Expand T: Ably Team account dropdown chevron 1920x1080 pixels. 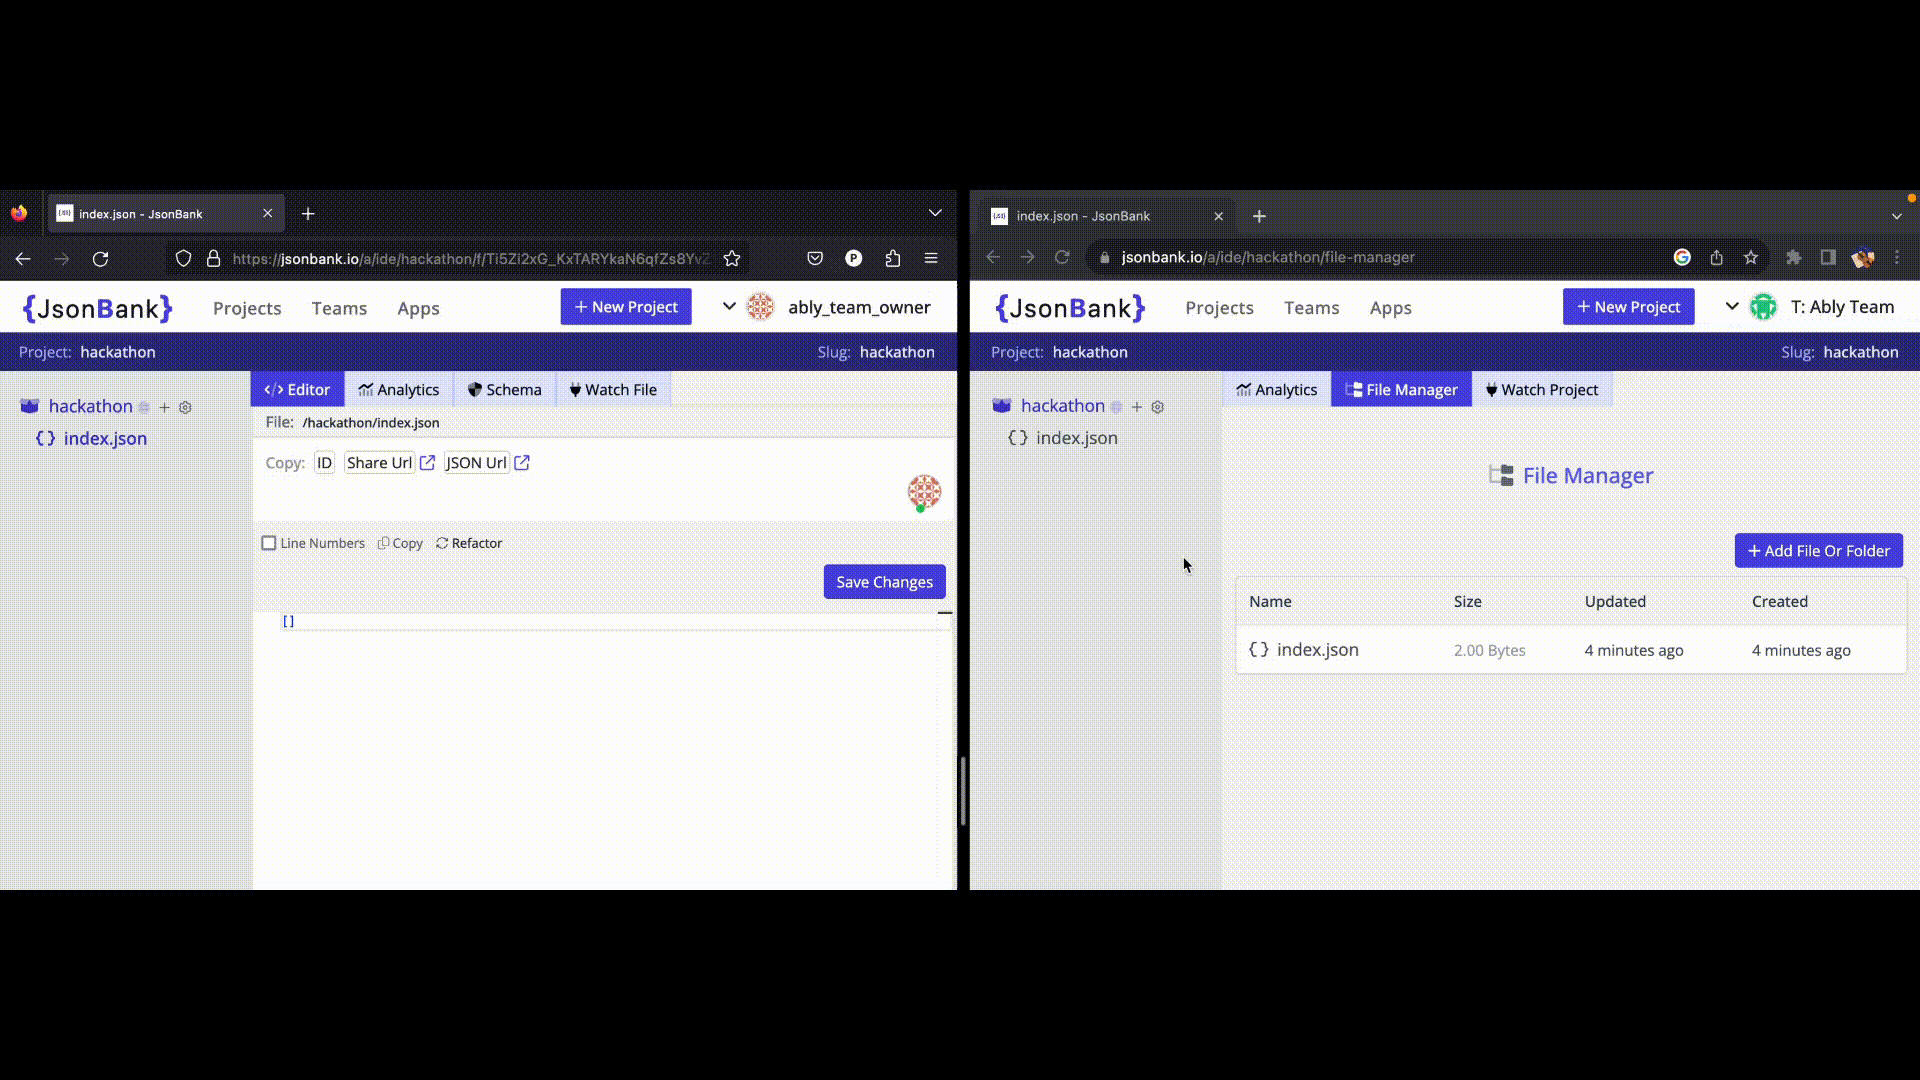point(1732,306)
